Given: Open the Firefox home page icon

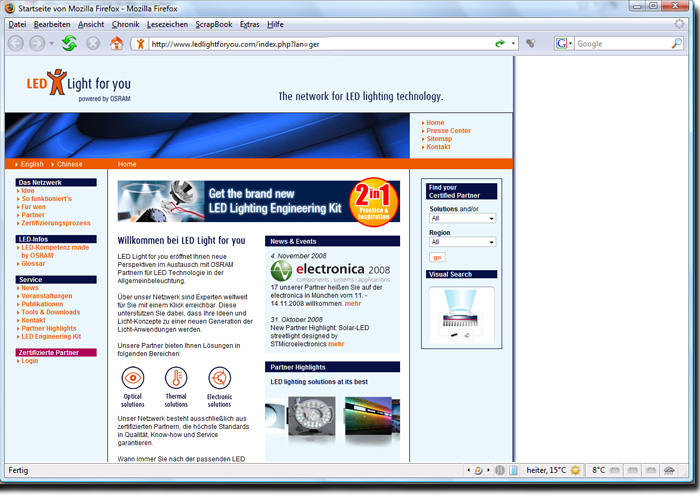Looking at the screenshot, I should pos(117,43).
